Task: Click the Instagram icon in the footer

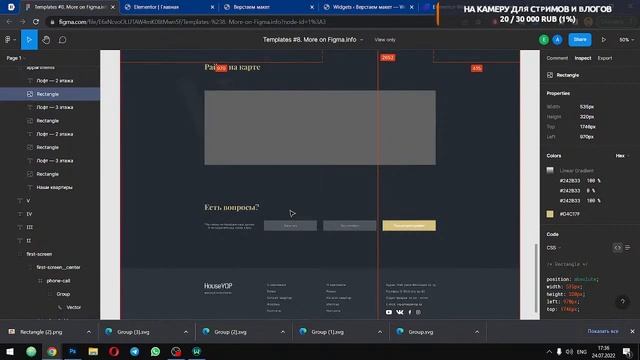Action: pos(418,312)
